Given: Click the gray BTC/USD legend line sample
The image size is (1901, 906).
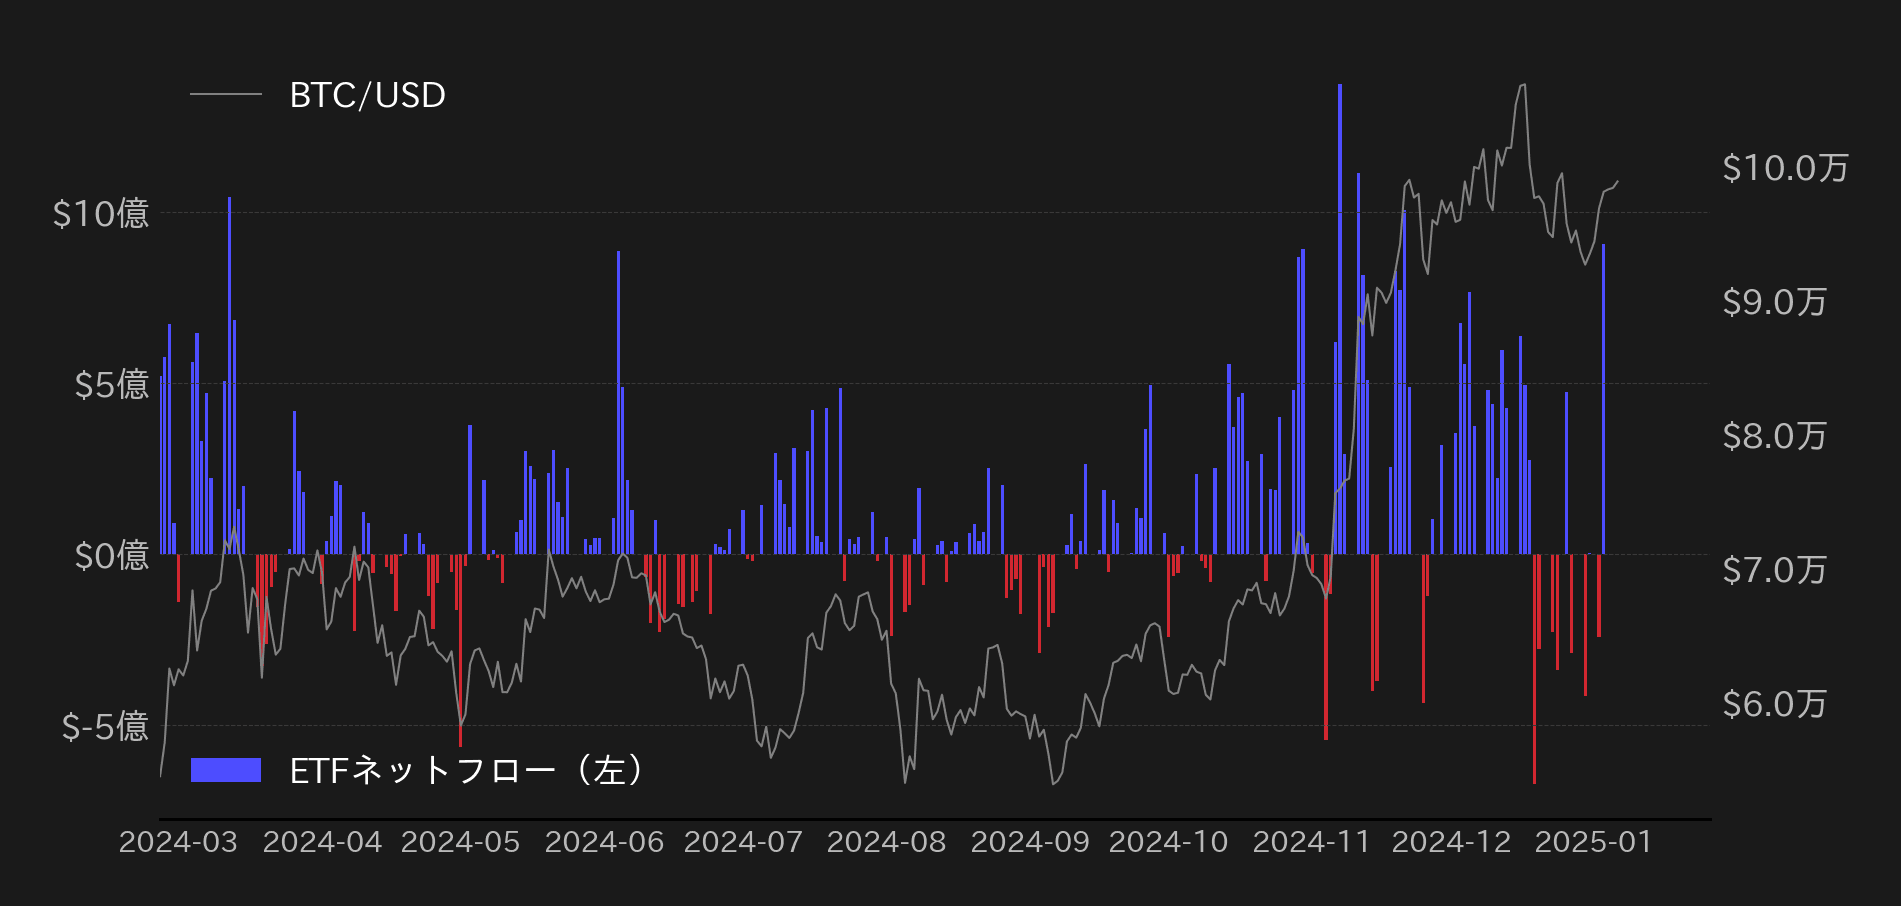Looking at the screenshot, I should [x=226, y=95].
